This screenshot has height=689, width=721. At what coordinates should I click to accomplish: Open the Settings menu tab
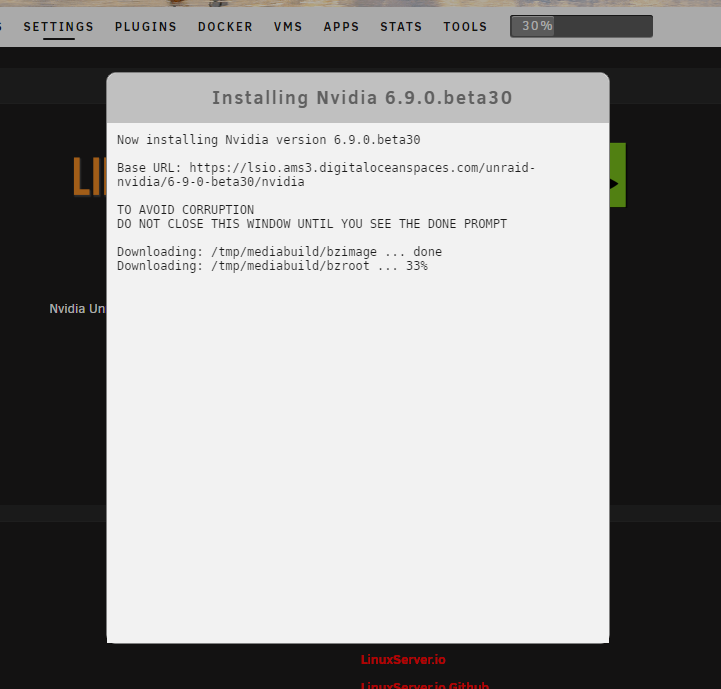coord(58,27)
